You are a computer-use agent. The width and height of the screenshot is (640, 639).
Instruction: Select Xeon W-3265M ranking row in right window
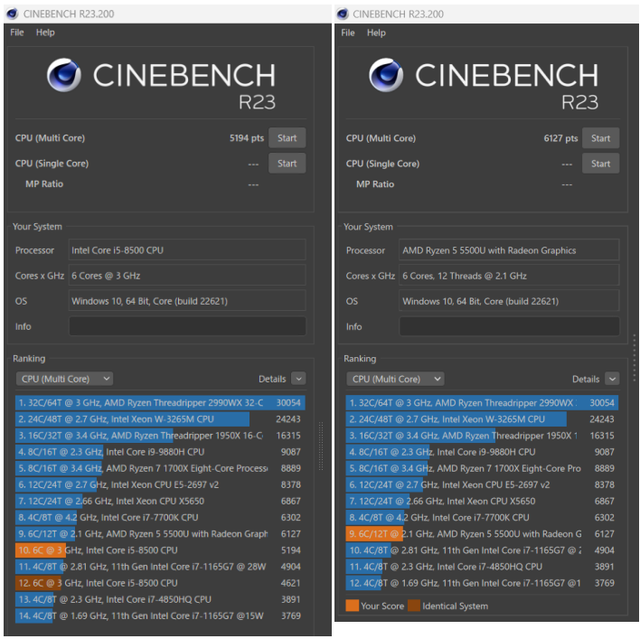(x=482, y=419)
